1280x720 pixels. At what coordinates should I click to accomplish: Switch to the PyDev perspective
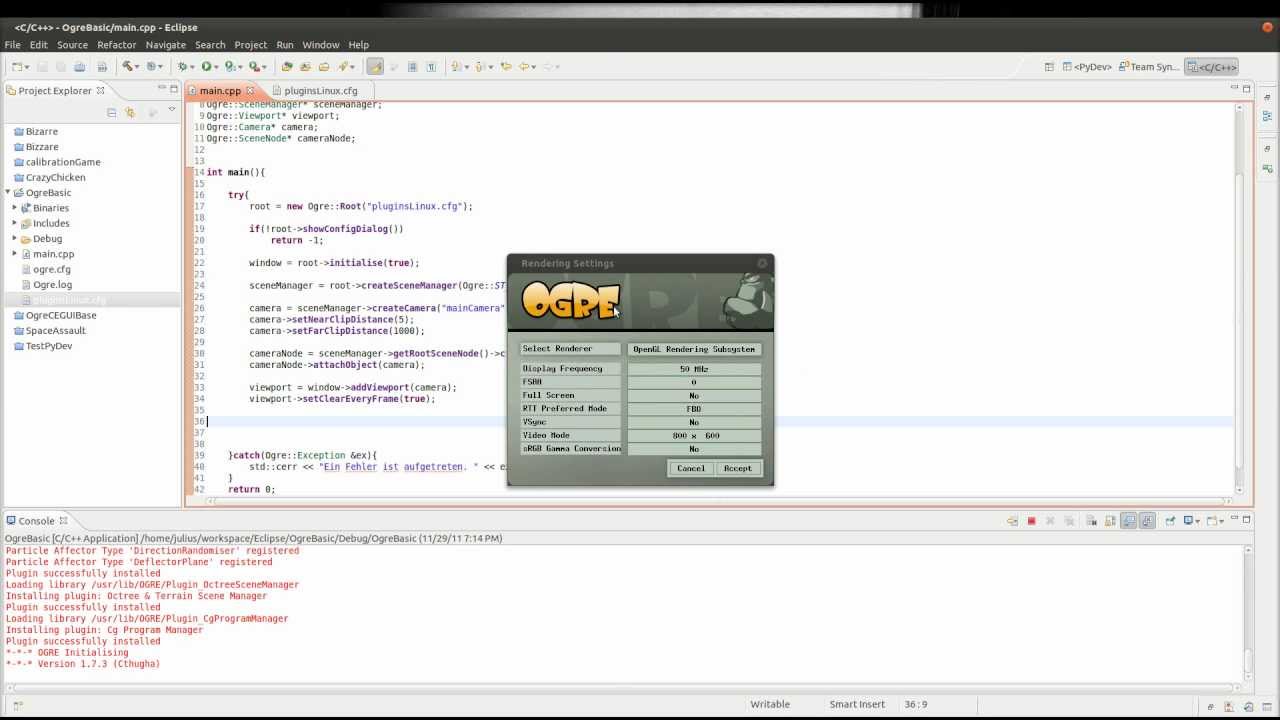(x=1087, y=67)
